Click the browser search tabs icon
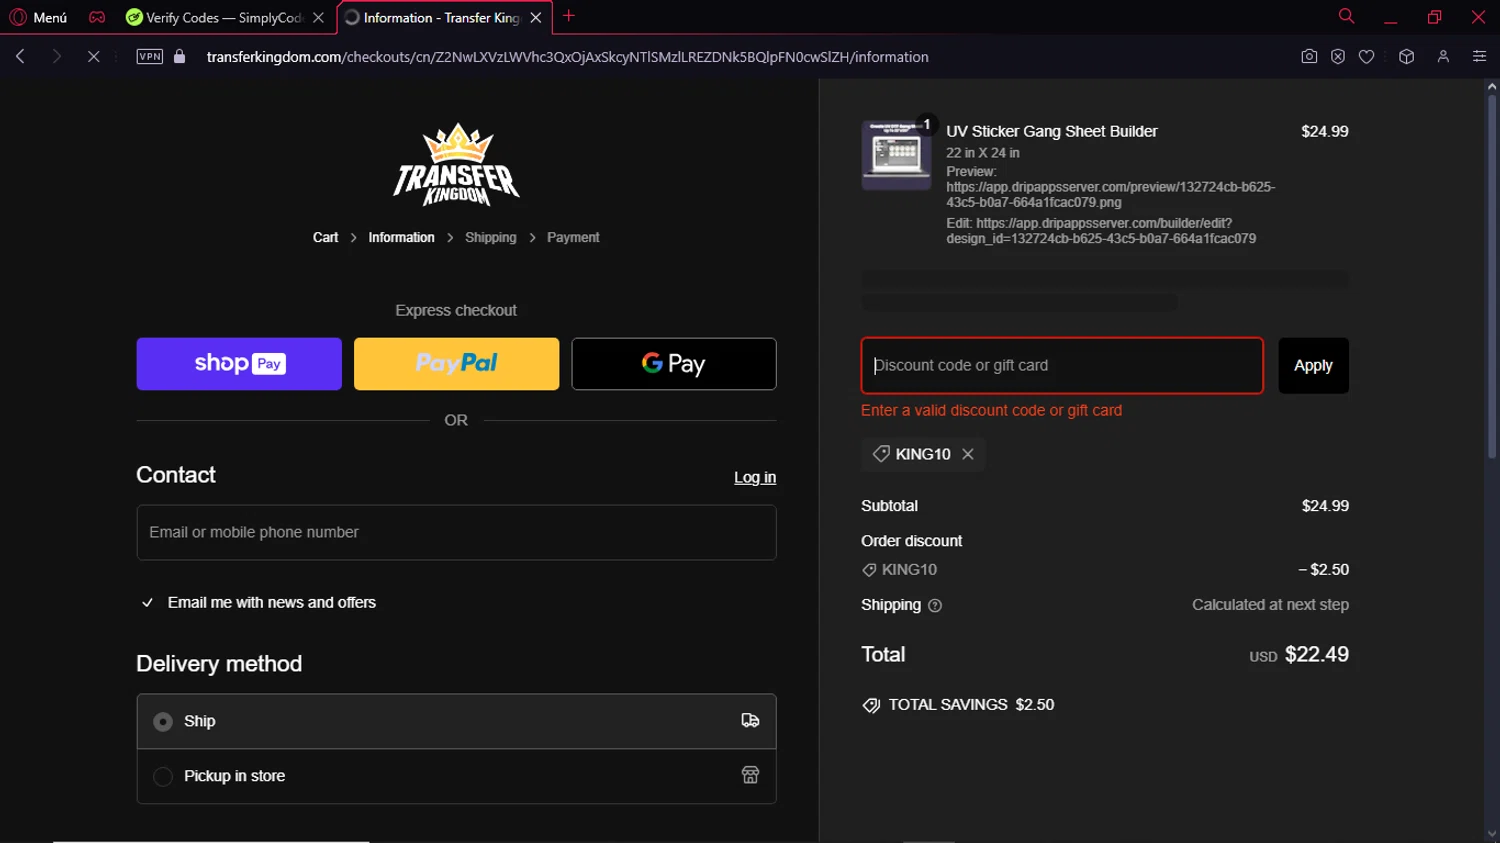The image size is (1500, 843). coord(1346,16)
